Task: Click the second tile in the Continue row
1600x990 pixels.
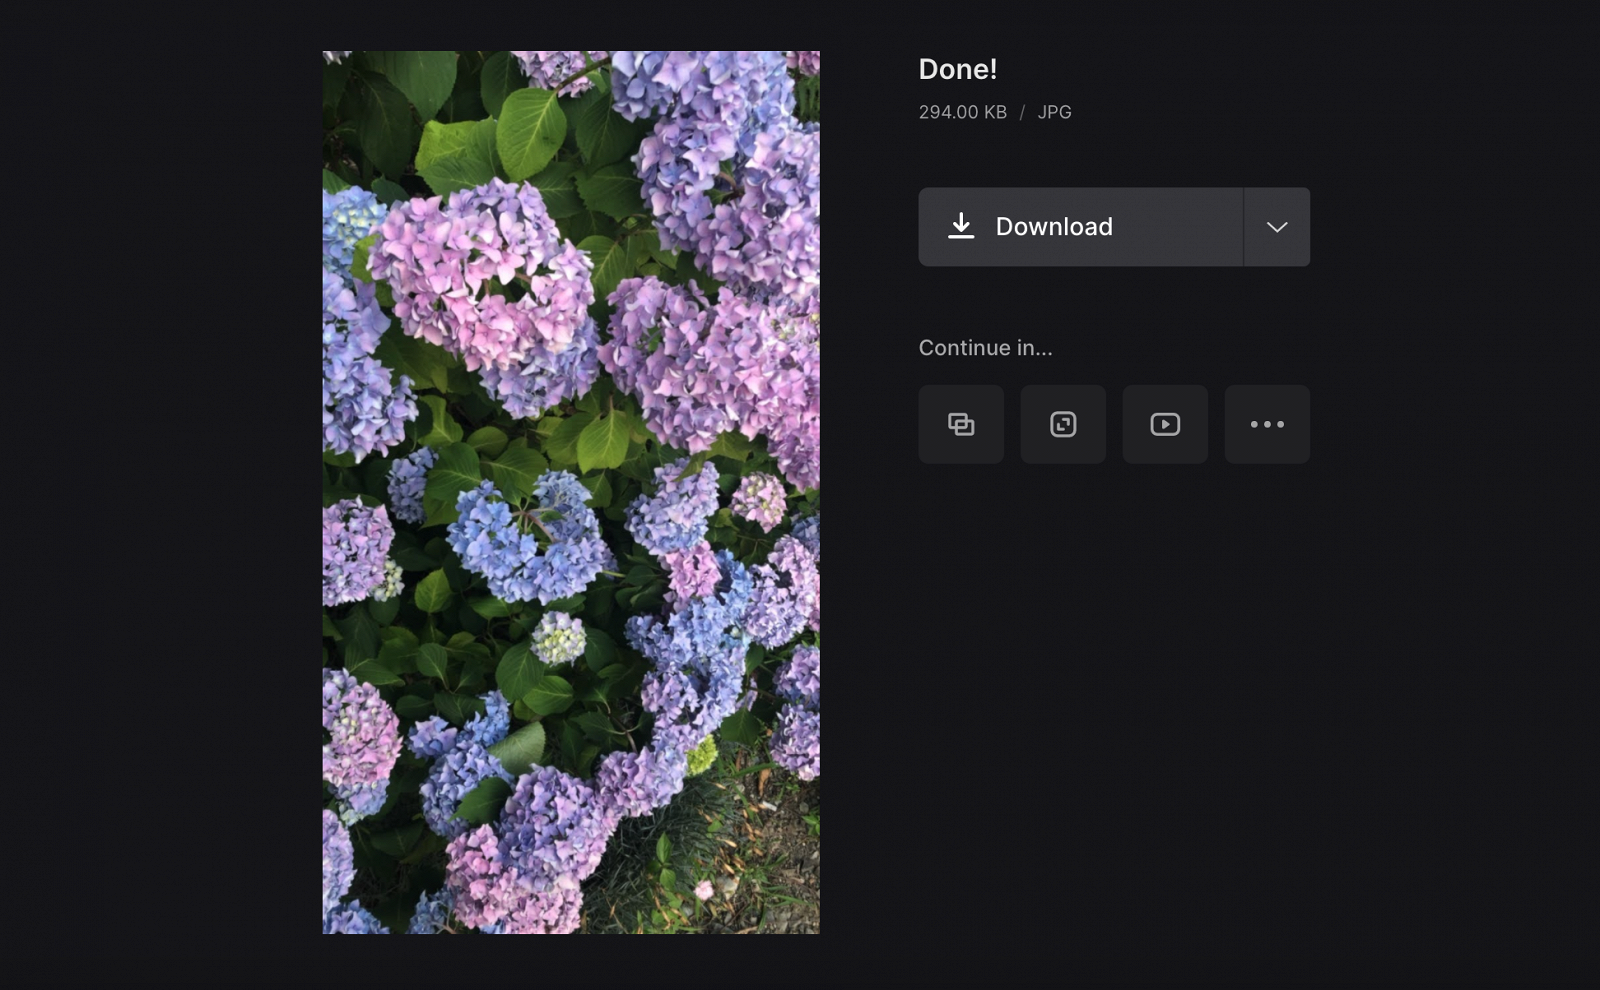Action: 1062,424
